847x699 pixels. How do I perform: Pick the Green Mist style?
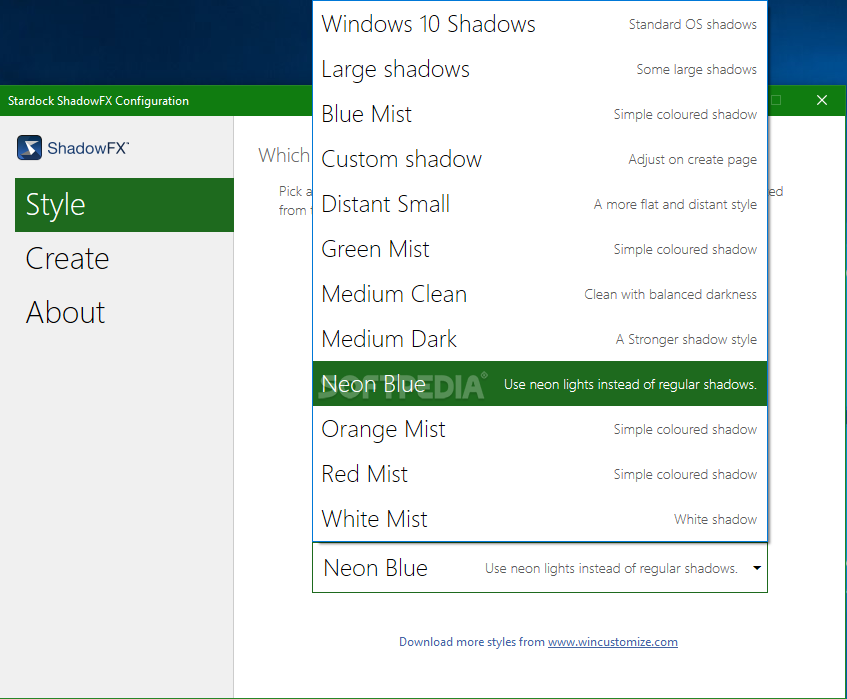[x=540, y=249]
